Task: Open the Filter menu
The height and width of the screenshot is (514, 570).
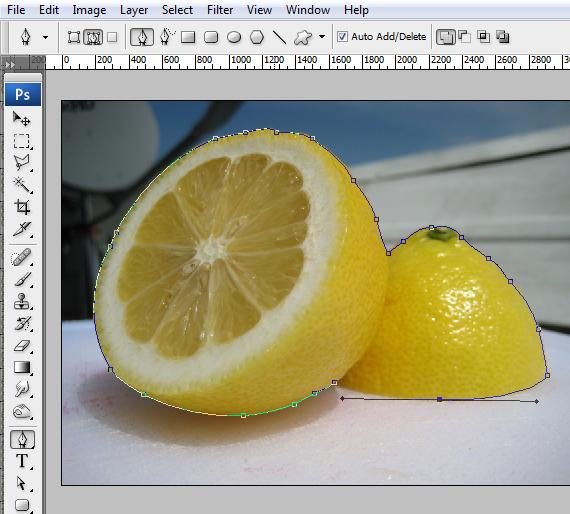Action: [x=220, y=10]
